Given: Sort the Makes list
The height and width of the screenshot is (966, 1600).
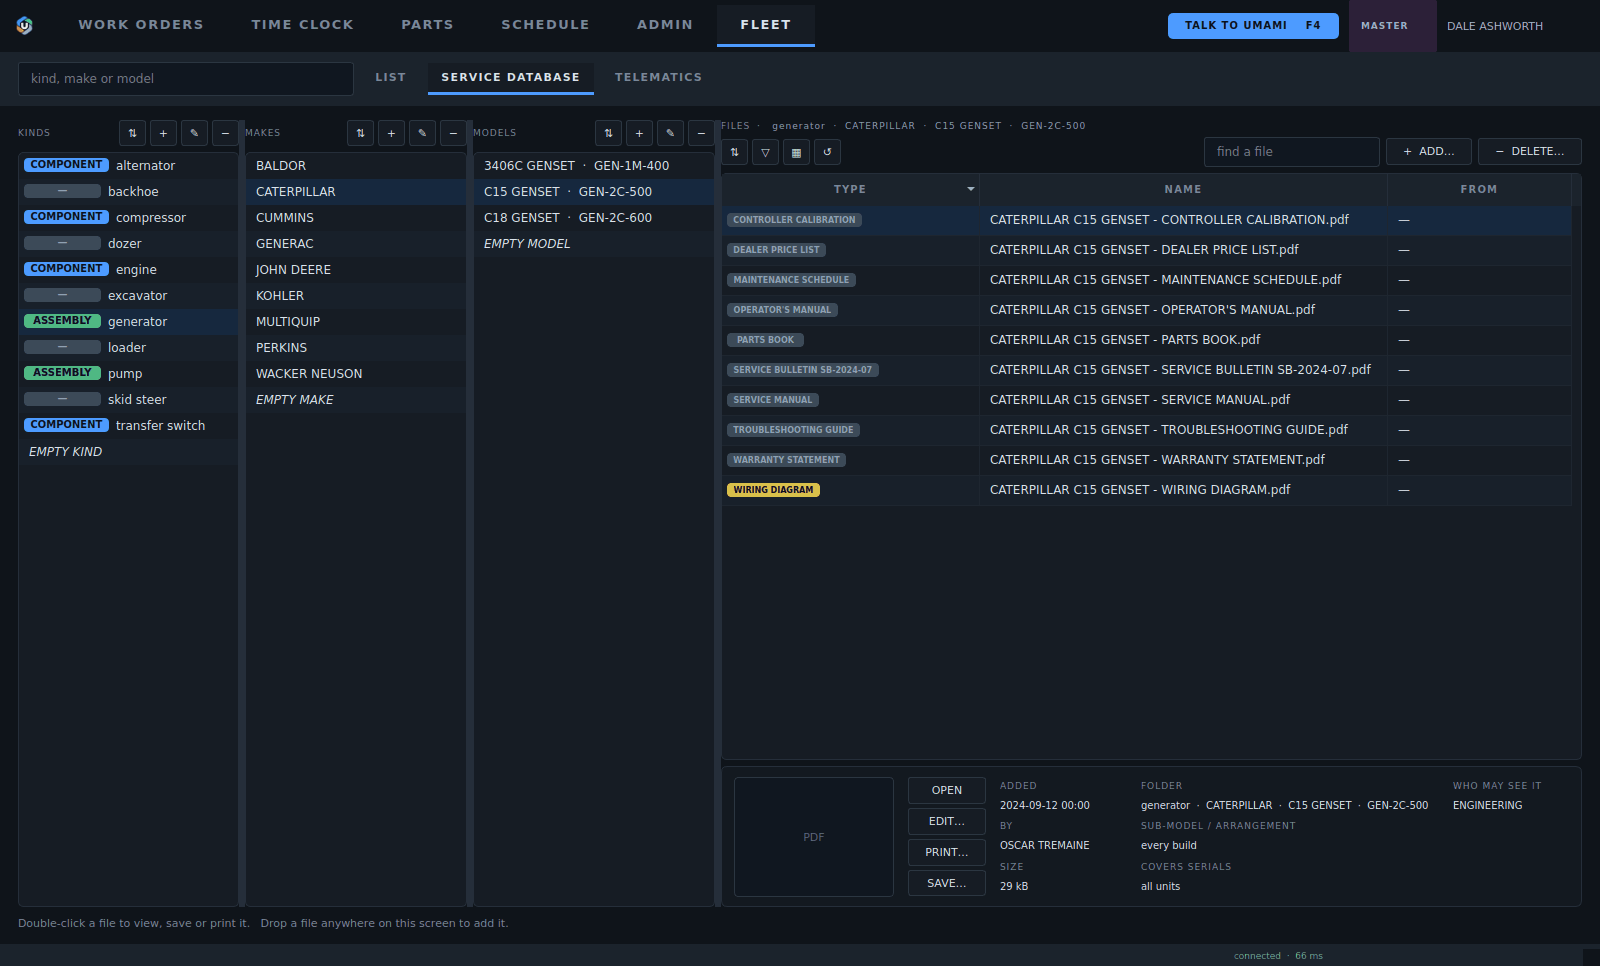Looking at the screenshot, I should pyautogui.click(x=360, y=133).
